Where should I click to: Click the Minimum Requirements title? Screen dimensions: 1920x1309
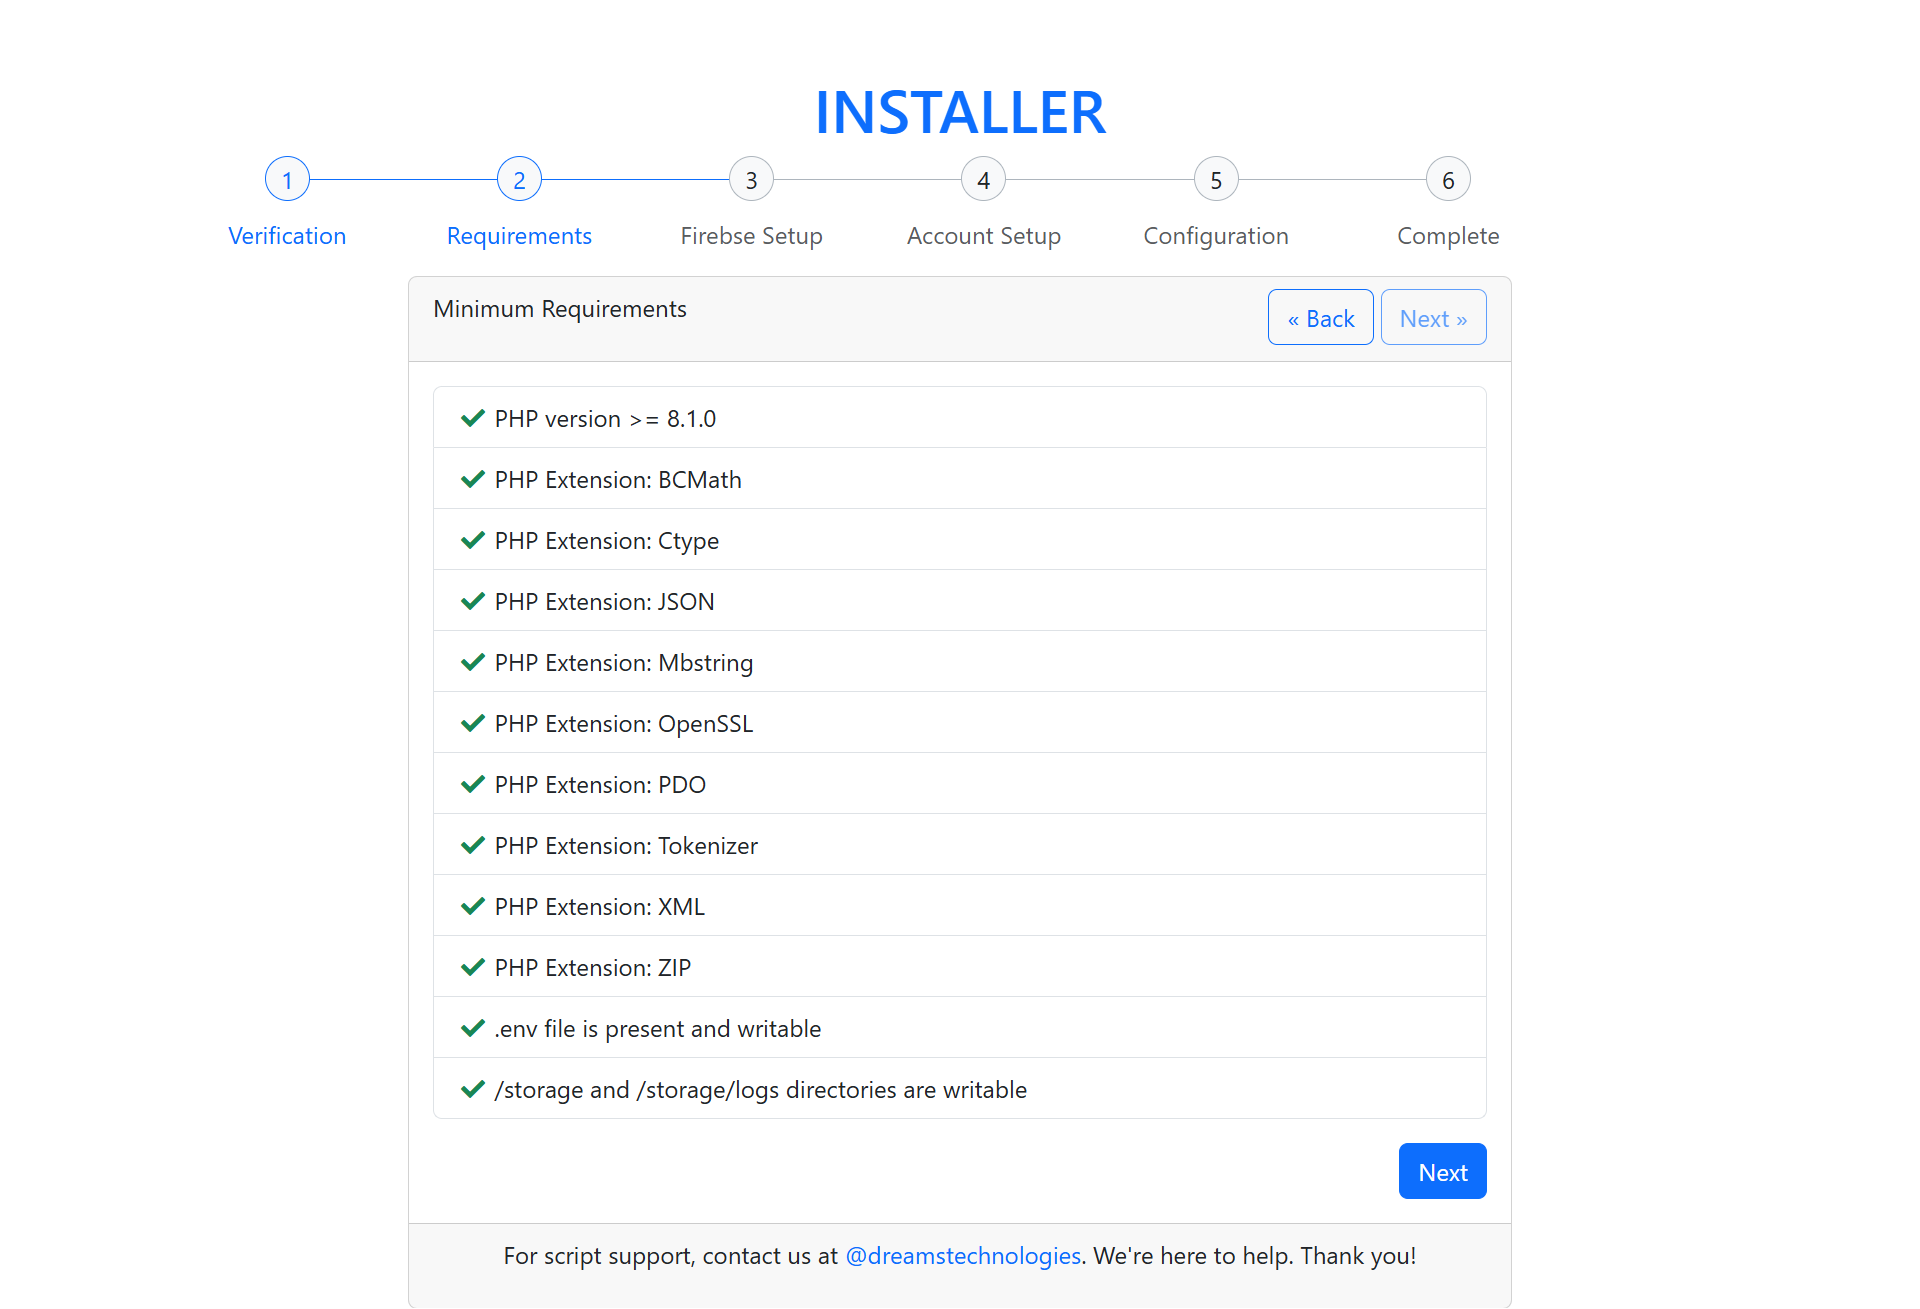point(560,309)
